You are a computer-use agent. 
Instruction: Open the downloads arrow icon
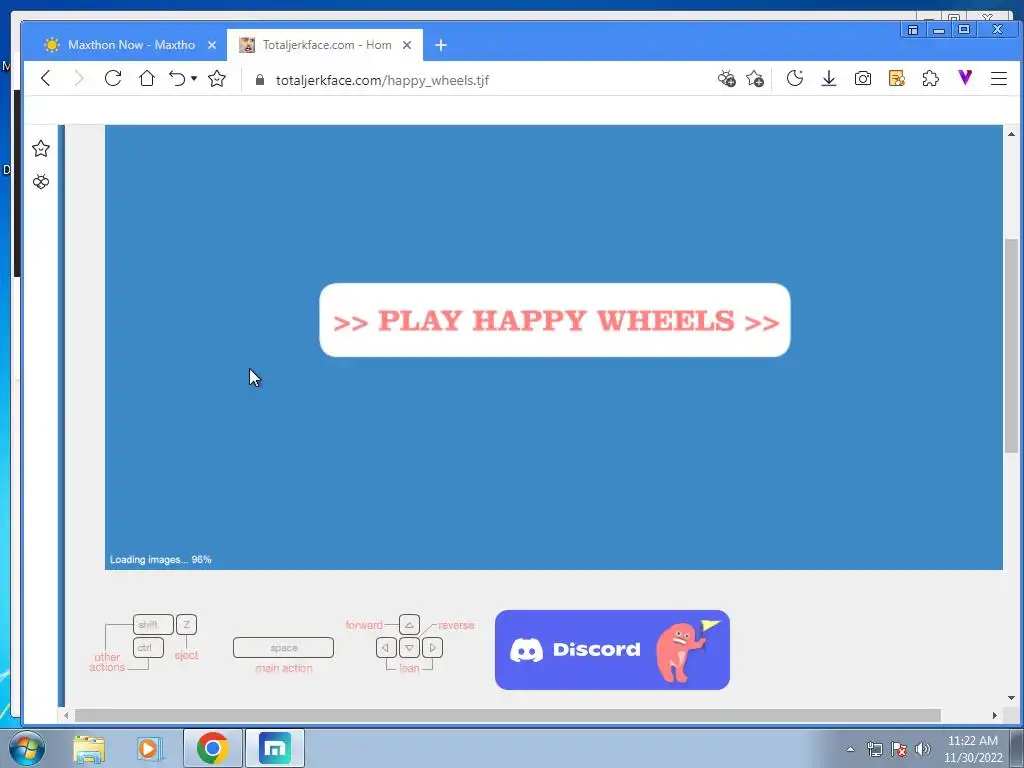[829, 79]
